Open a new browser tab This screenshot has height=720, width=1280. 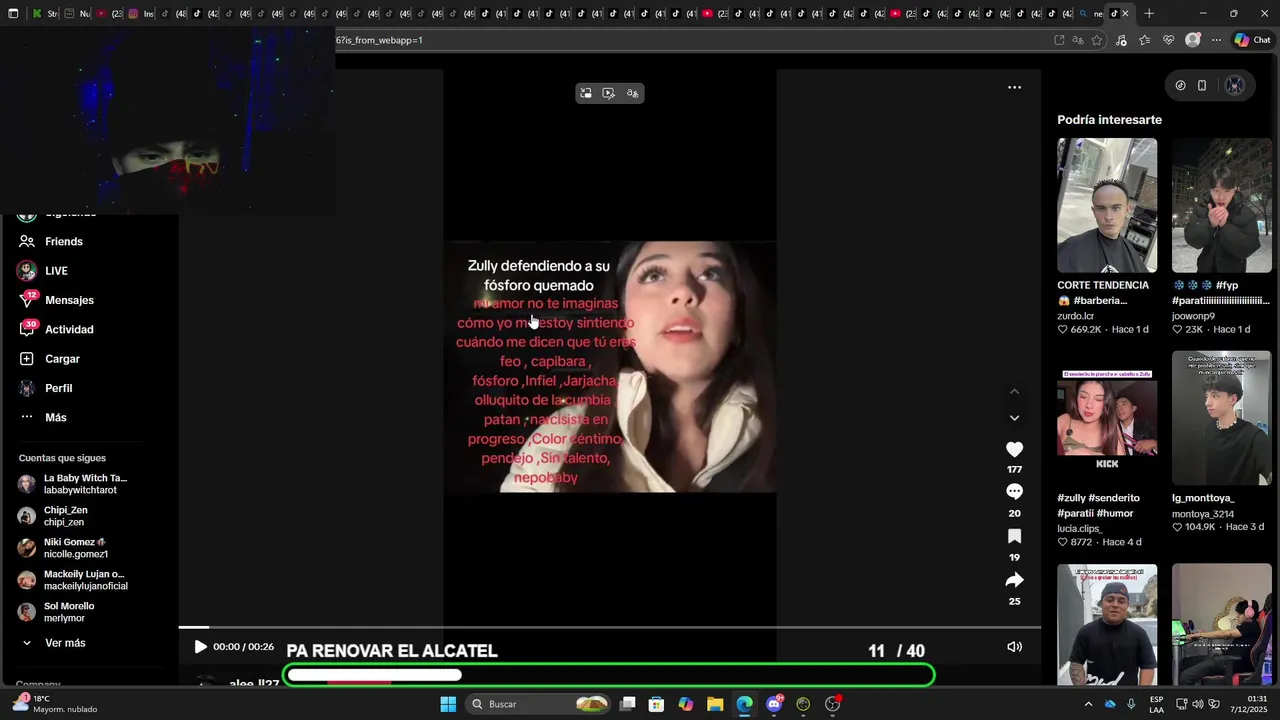(x=1149, y=13)
